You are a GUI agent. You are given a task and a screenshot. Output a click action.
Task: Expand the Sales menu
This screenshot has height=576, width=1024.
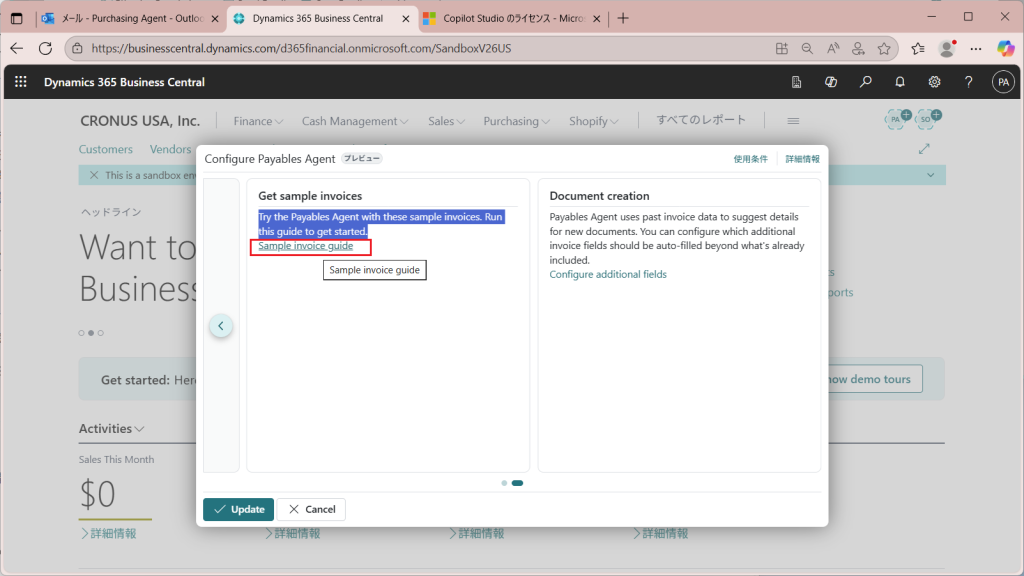(446, 121)
